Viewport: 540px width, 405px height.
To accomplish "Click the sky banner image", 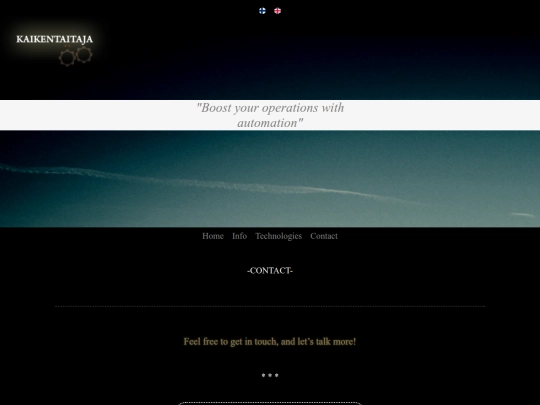I will click(x=270, y=179).
